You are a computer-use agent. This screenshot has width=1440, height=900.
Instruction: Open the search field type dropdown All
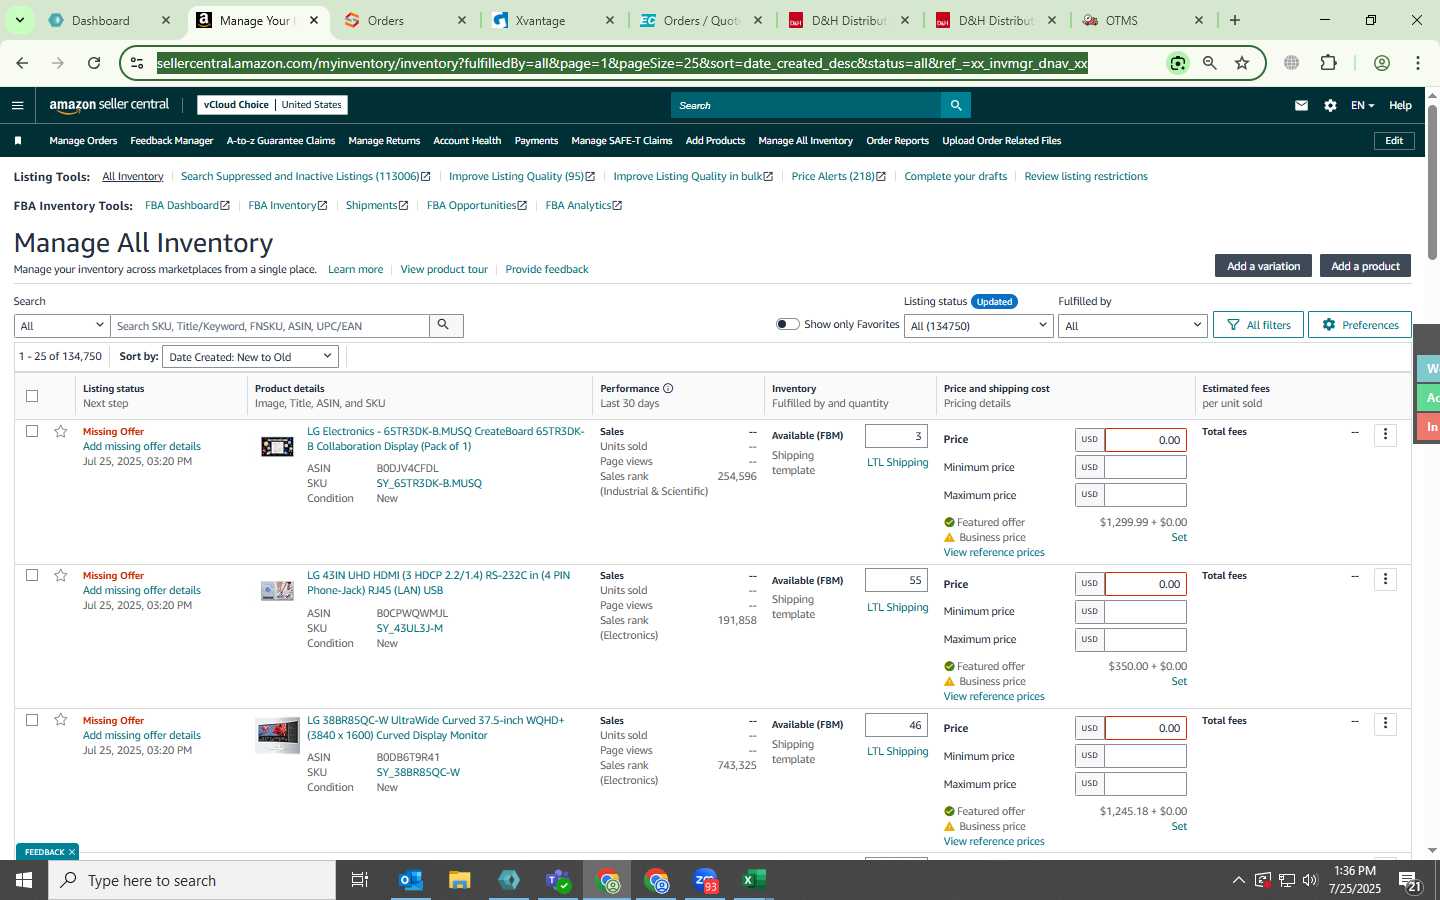coord(62,326)
